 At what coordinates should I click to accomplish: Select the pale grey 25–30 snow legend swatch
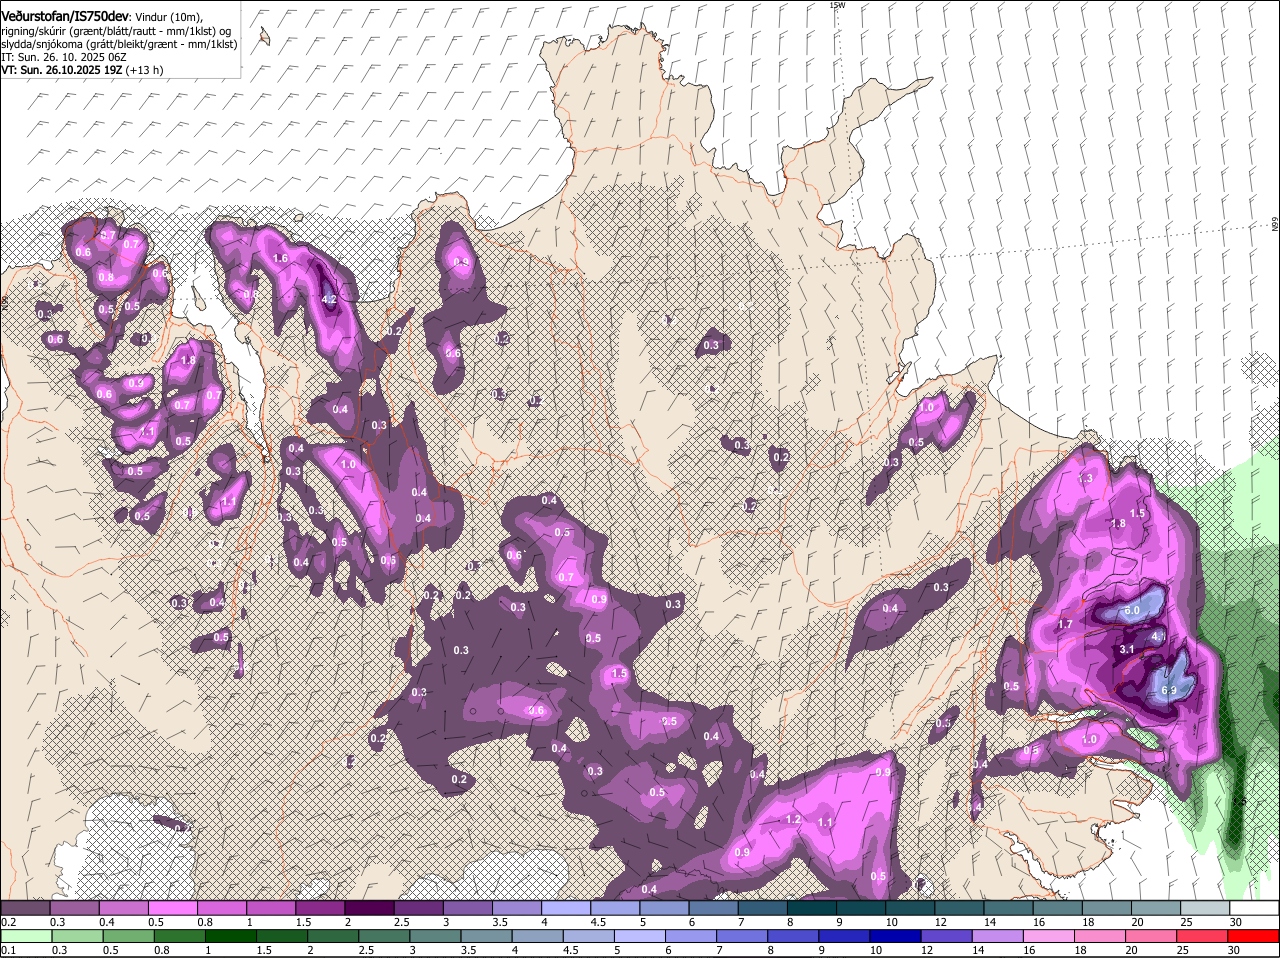pyautogui.click(x=1206, y=907)
